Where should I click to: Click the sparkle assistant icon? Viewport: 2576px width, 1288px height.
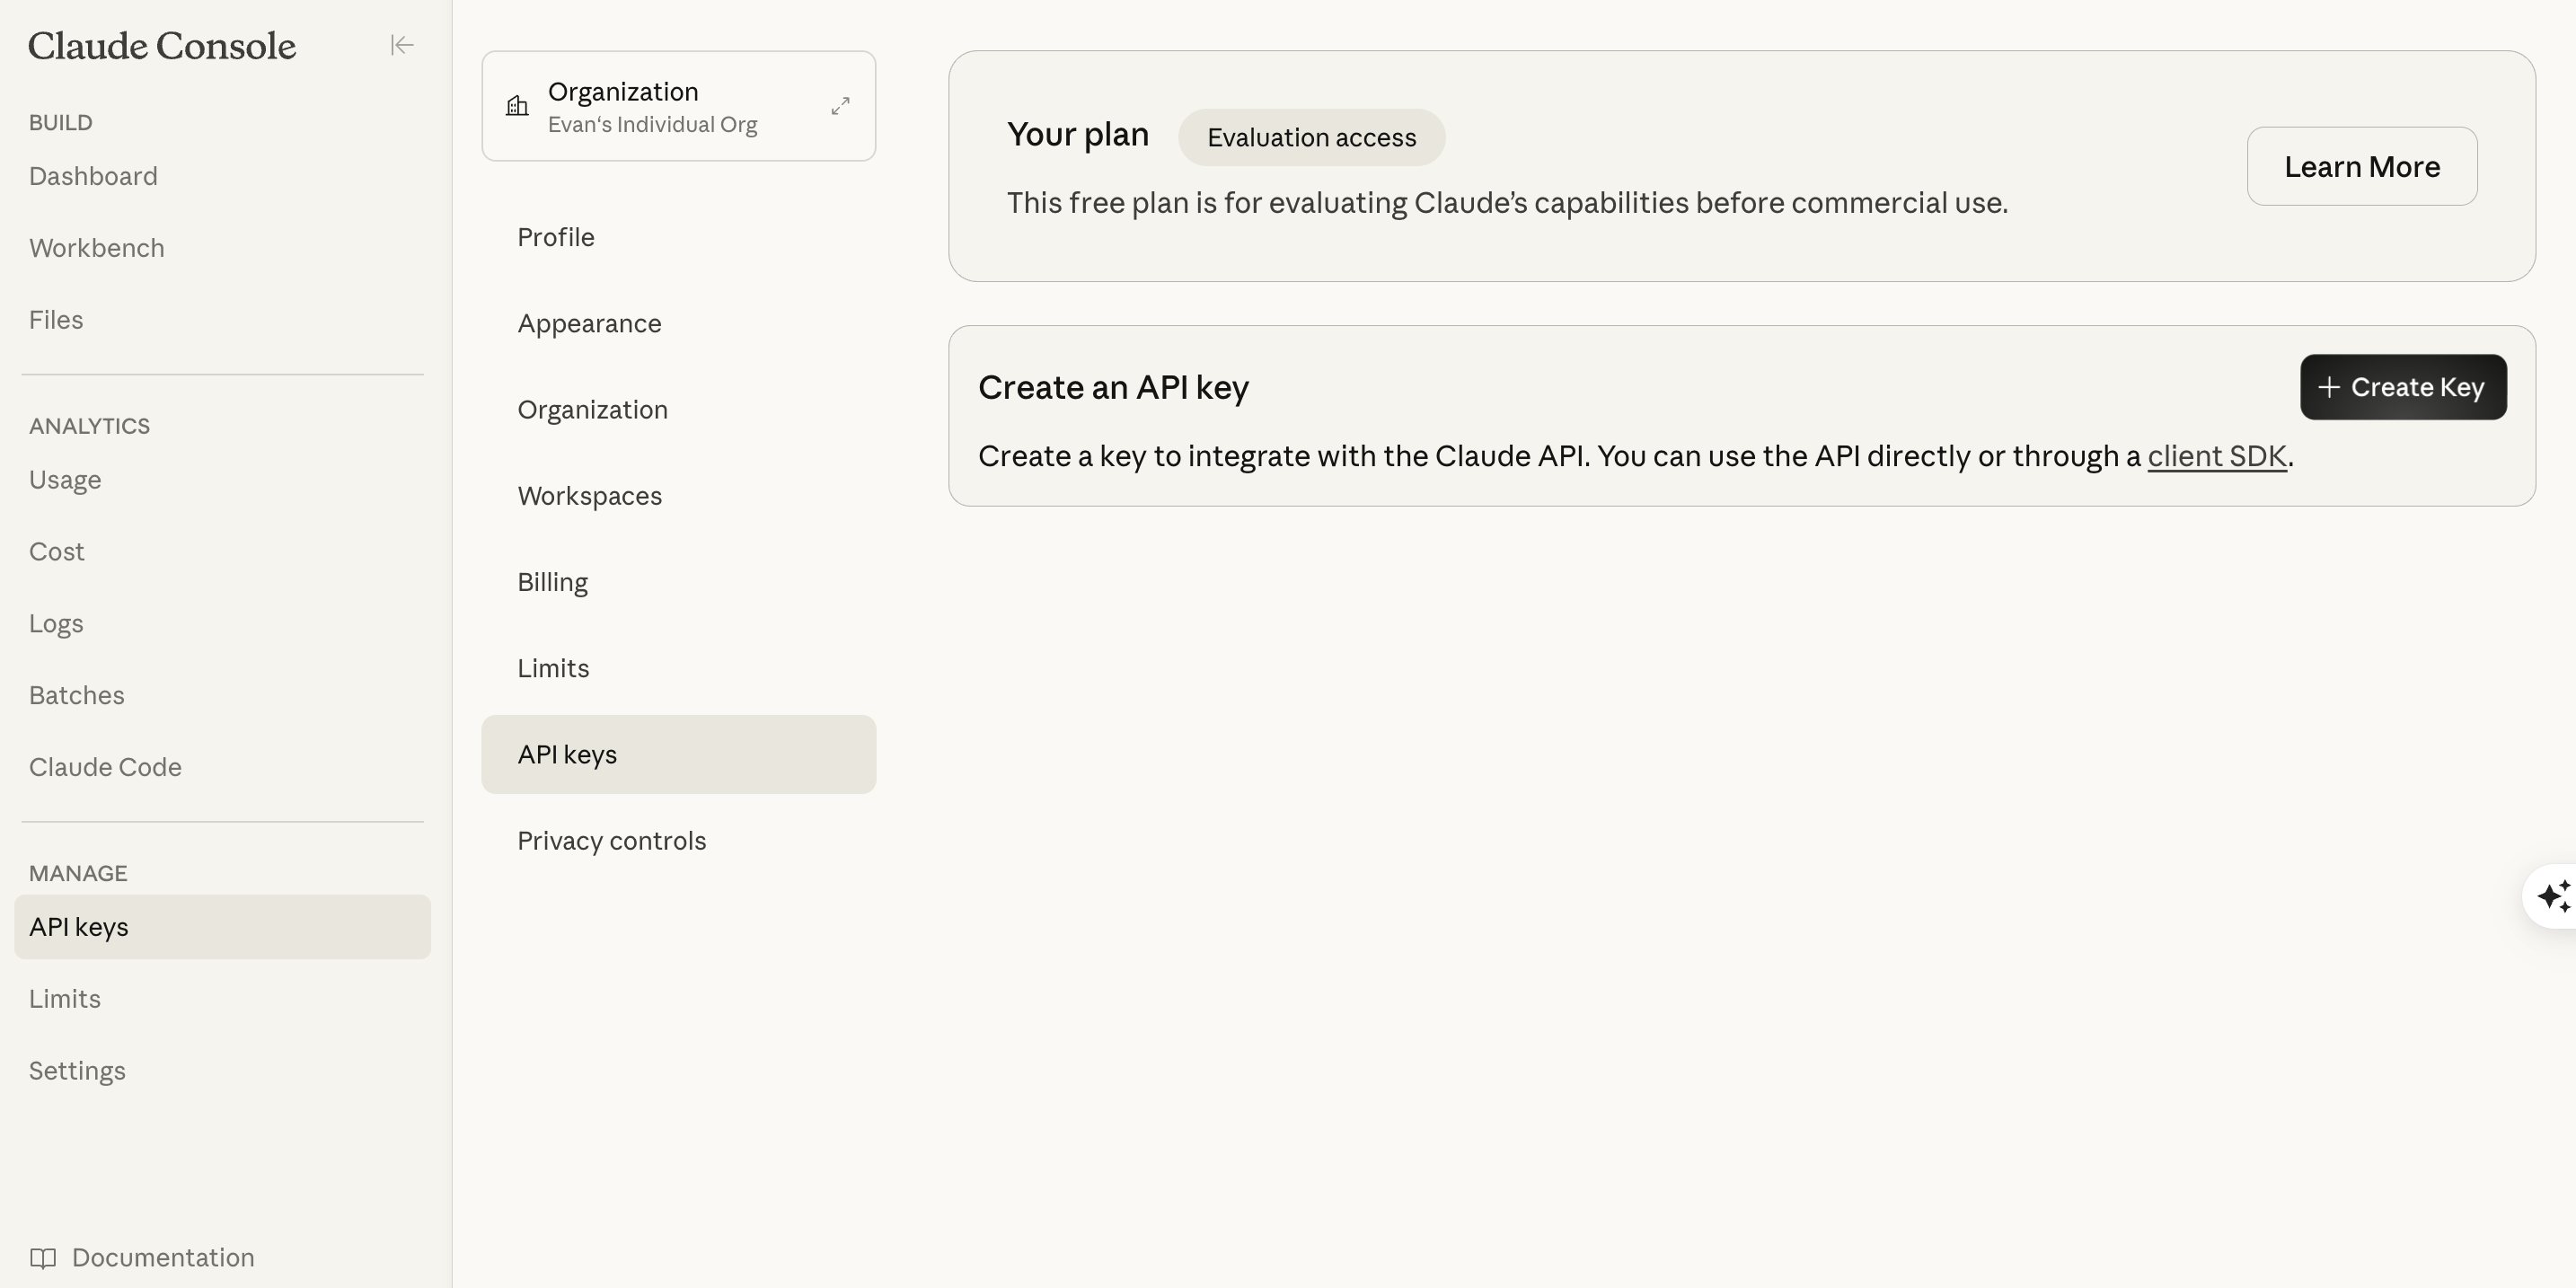pyautogui.click(x=2553, y=896)
